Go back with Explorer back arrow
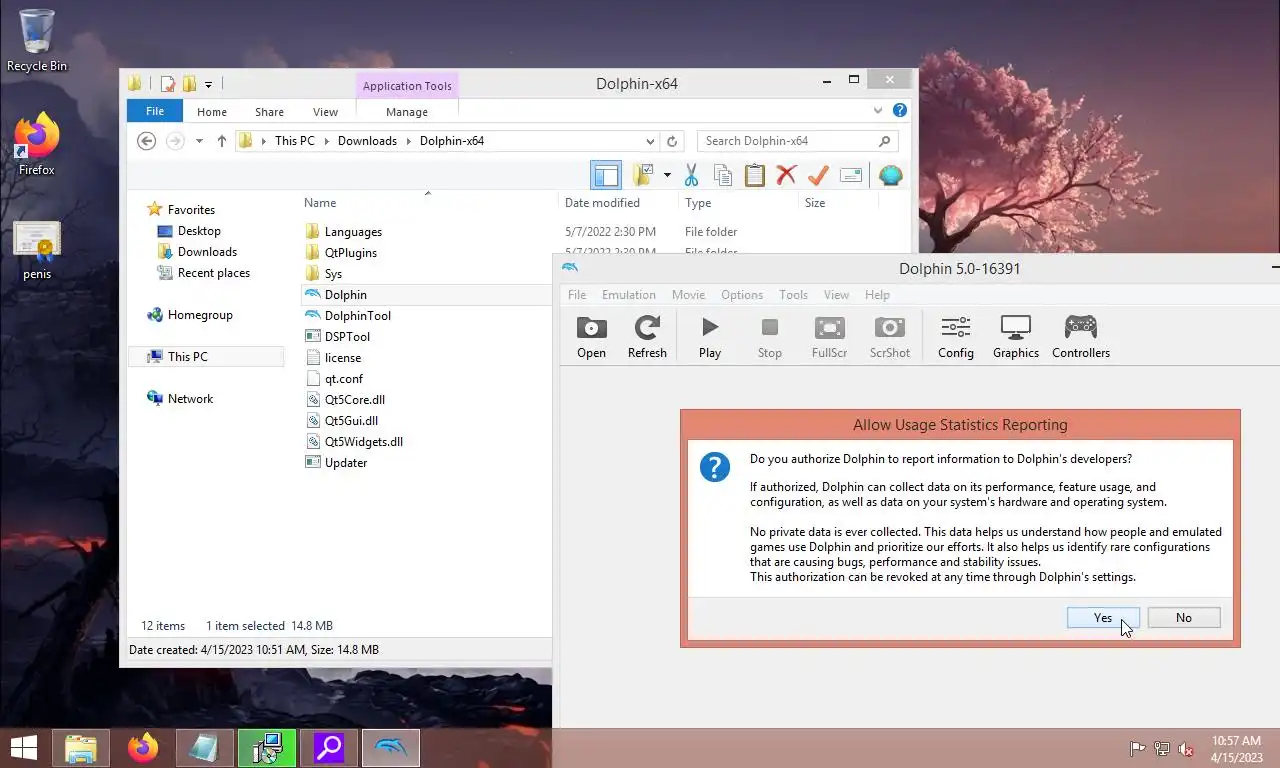Screen dimensions: 1280x768 147,141
